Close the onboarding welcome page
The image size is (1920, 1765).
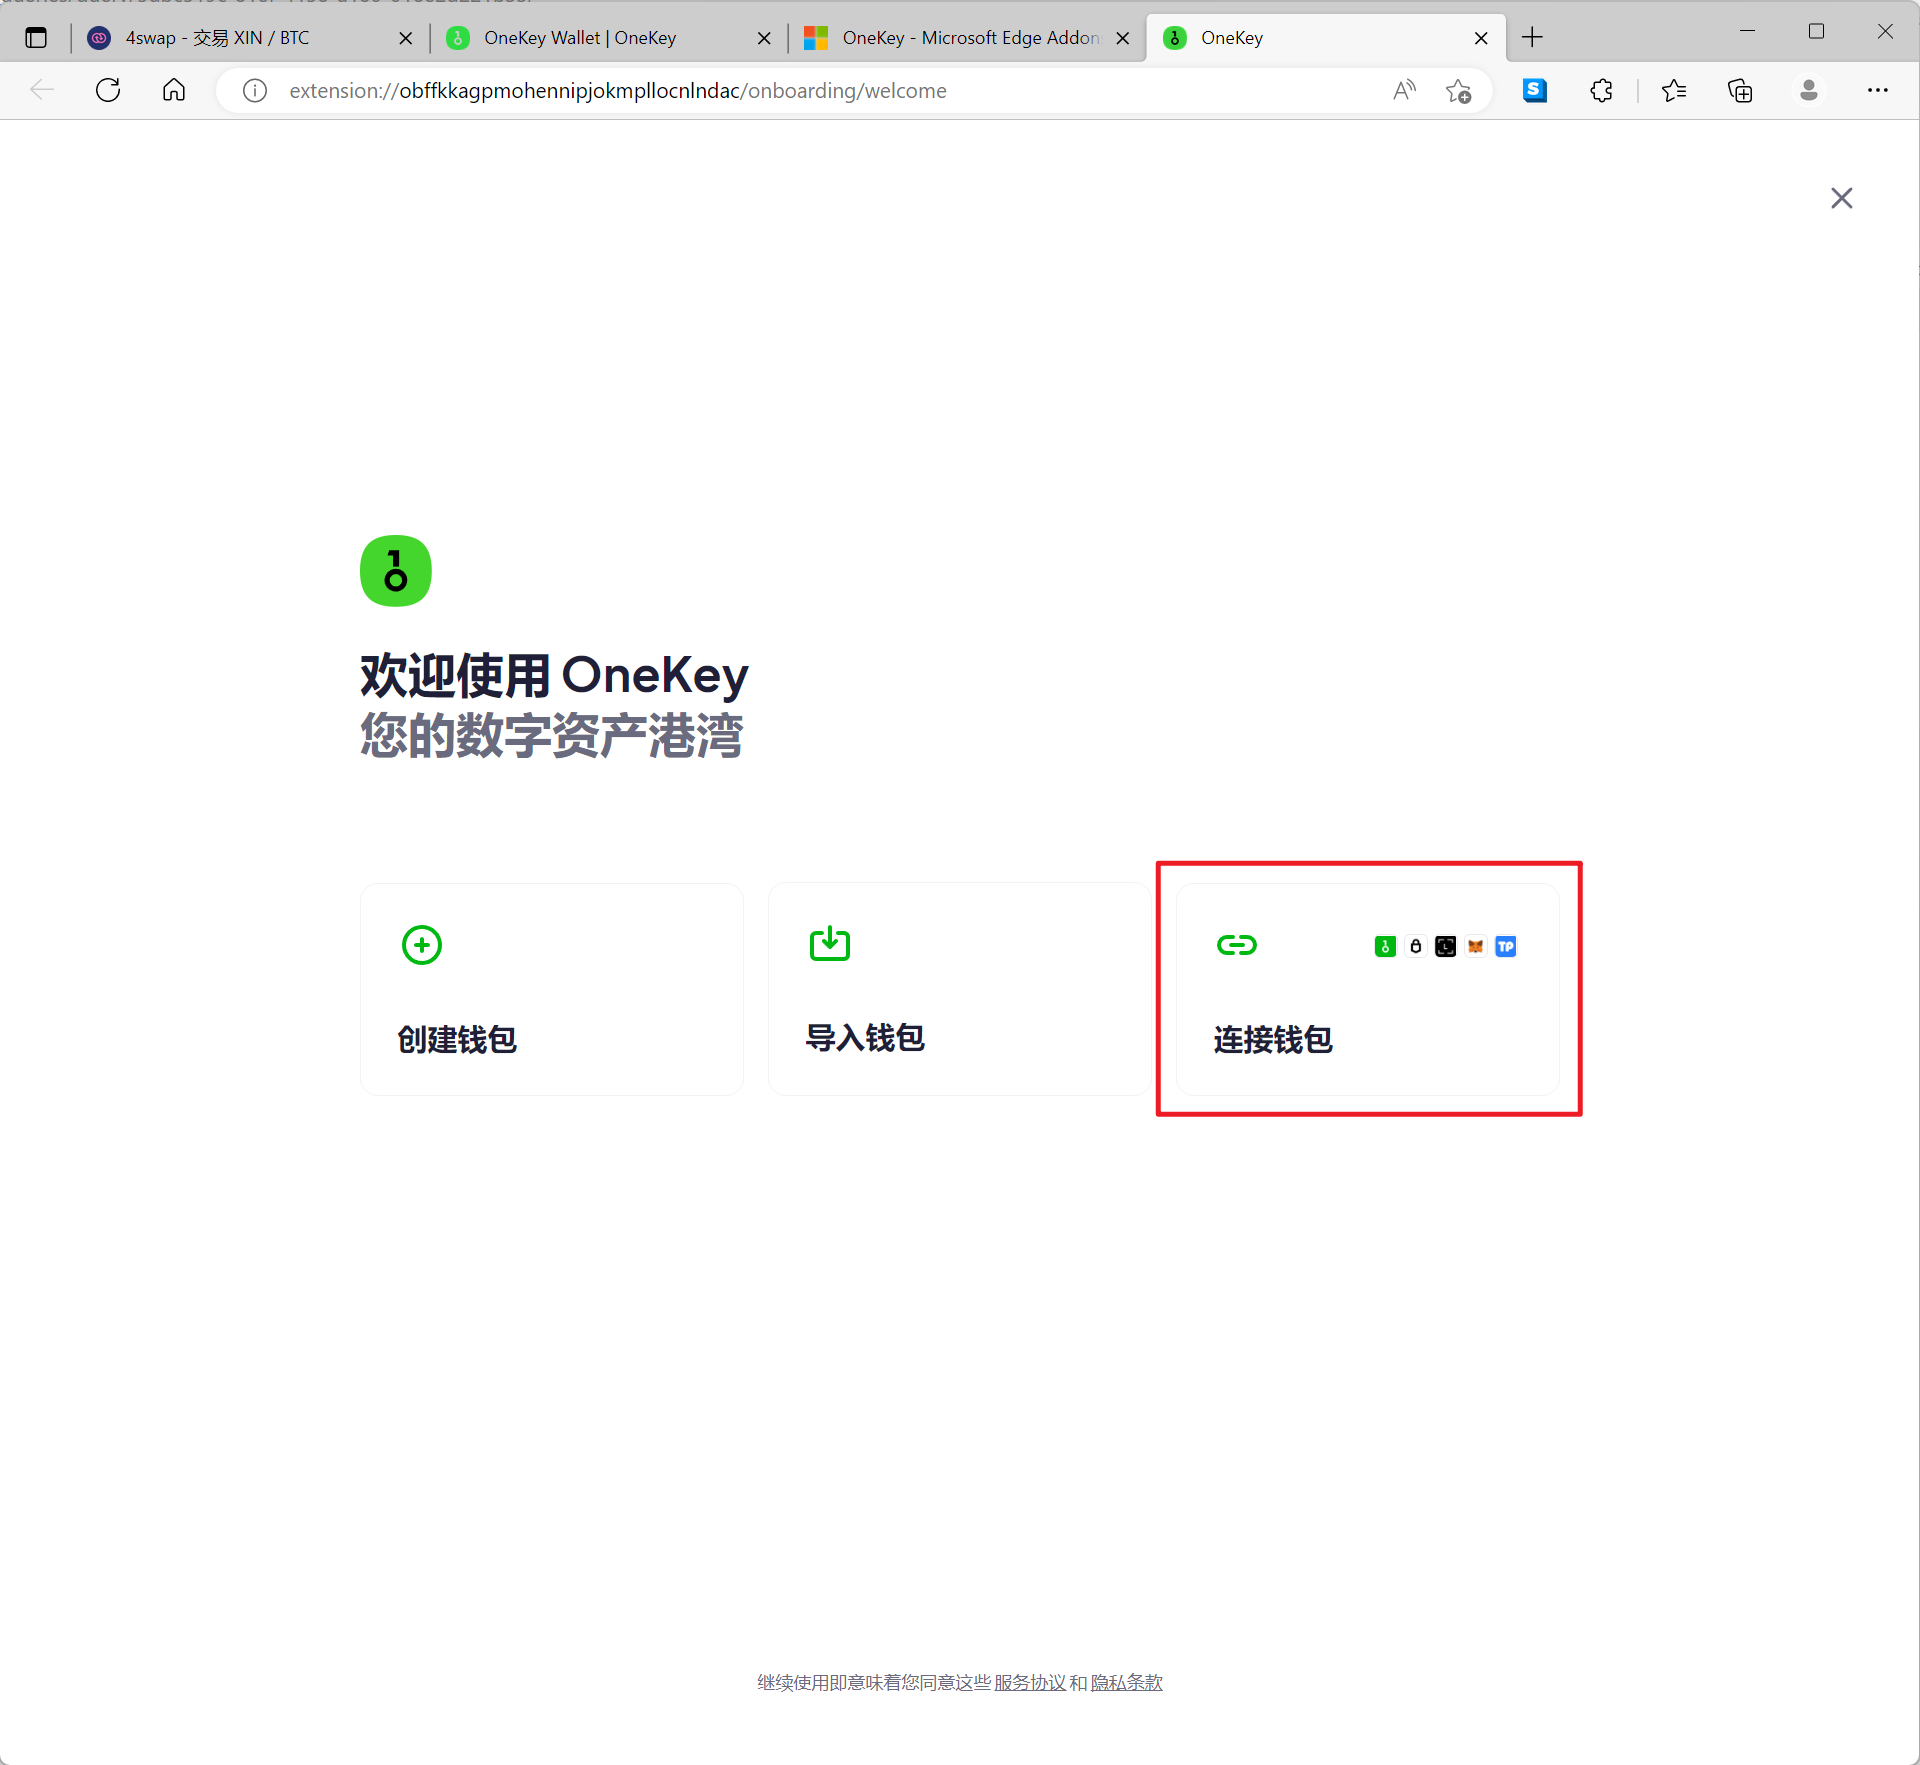[1841, 198]
